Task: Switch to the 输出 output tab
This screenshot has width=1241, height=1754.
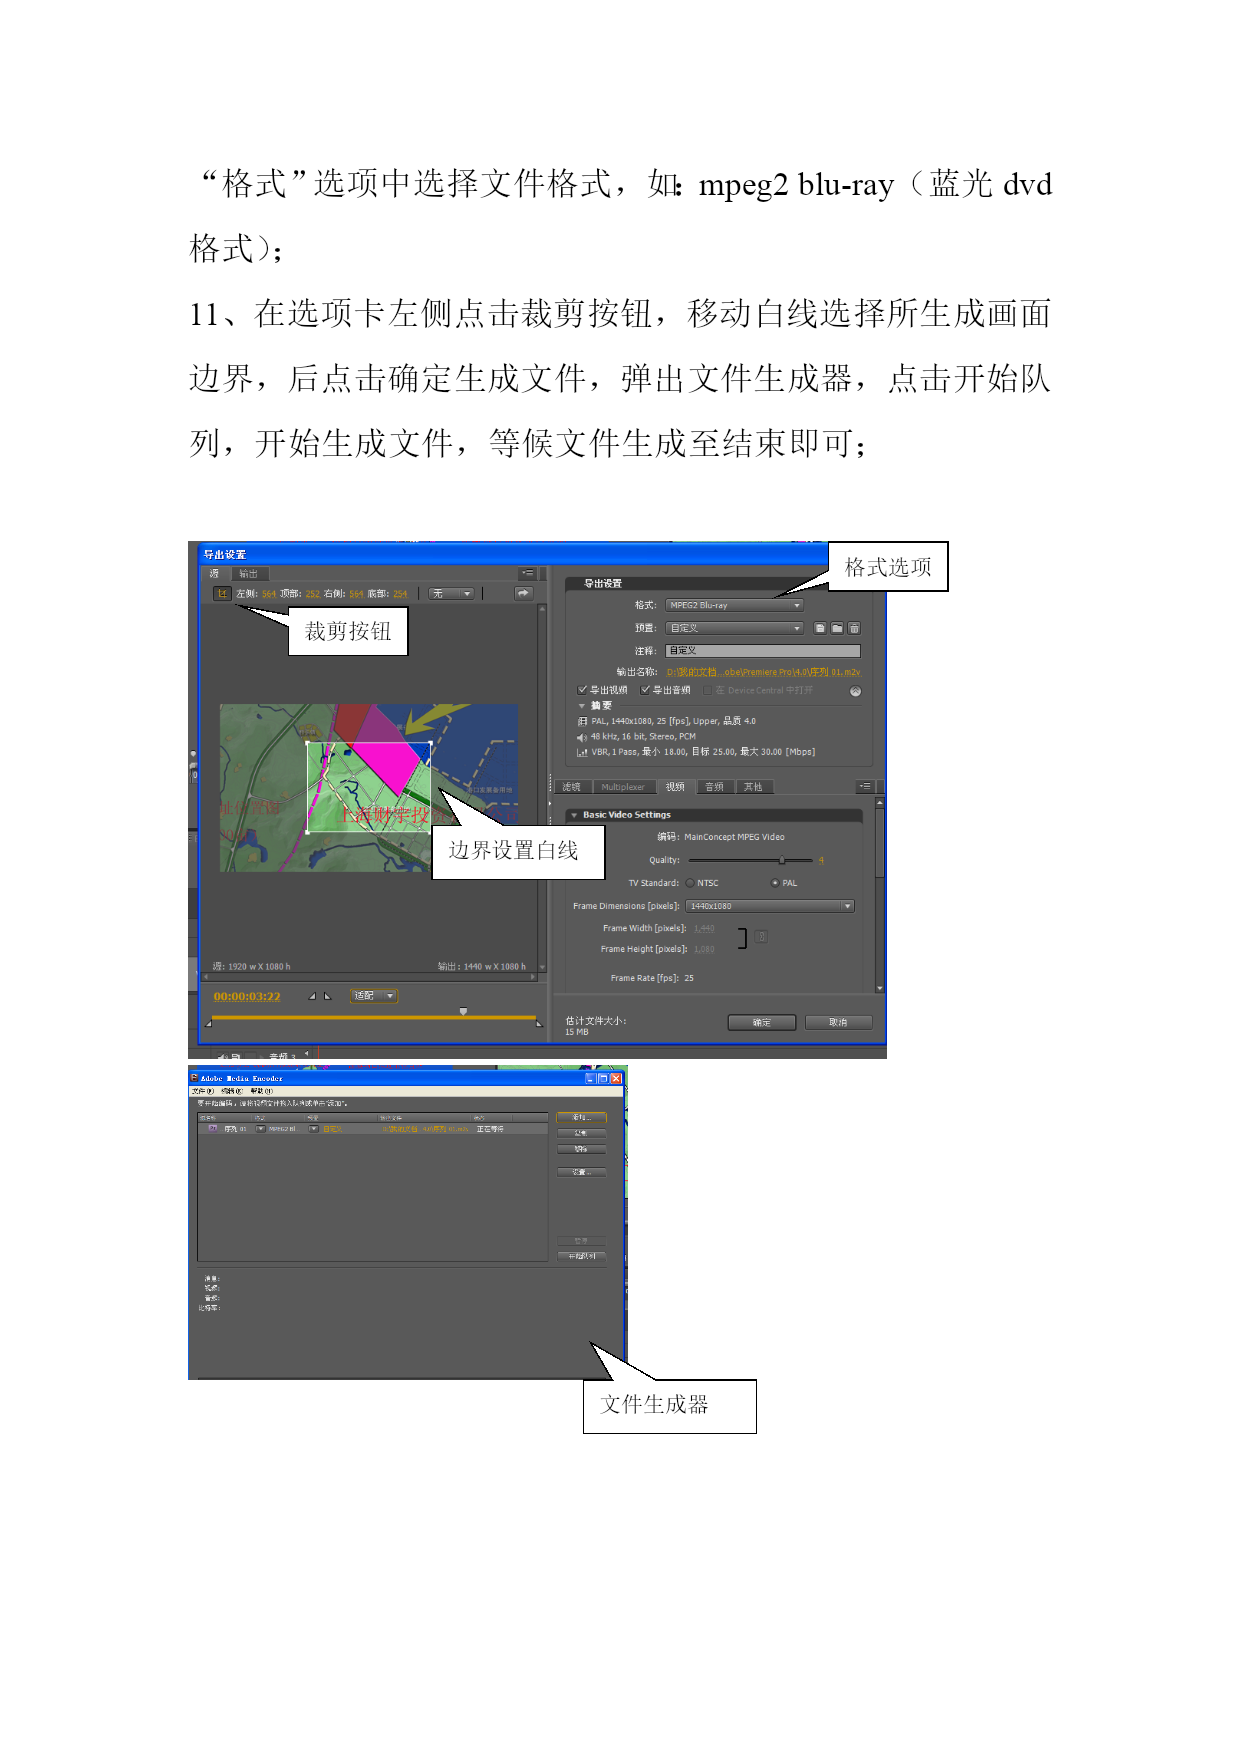Action: coord(248,574)
